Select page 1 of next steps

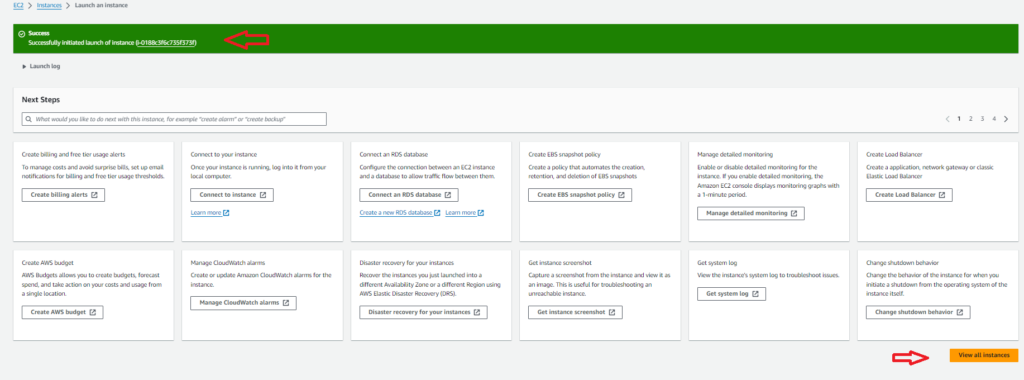pos(959,119)
